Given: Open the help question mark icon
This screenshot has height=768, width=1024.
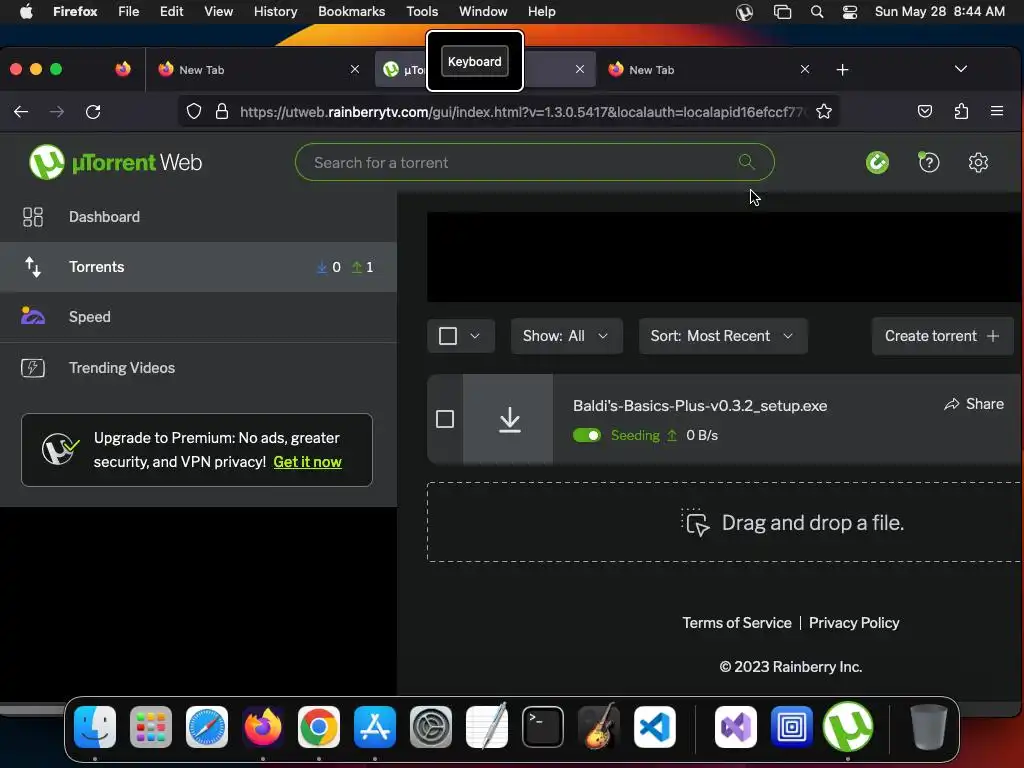Looking at the screenshot, I should tap(929, 162).
